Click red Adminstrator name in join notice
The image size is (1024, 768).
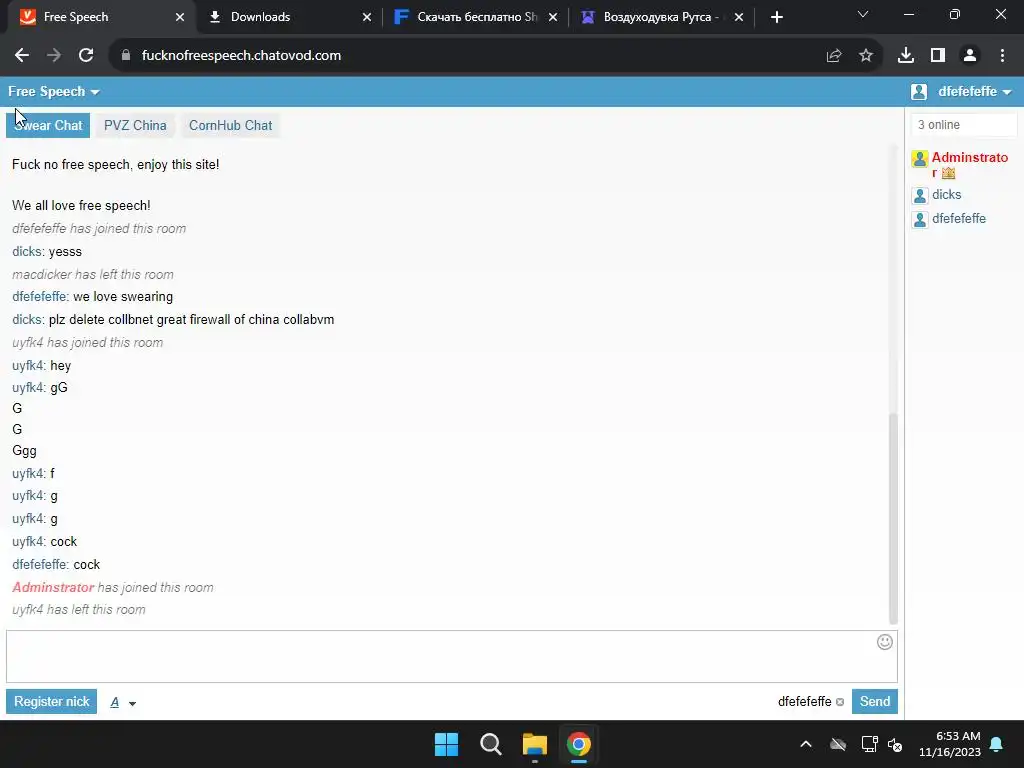click(x=53, y=587)
